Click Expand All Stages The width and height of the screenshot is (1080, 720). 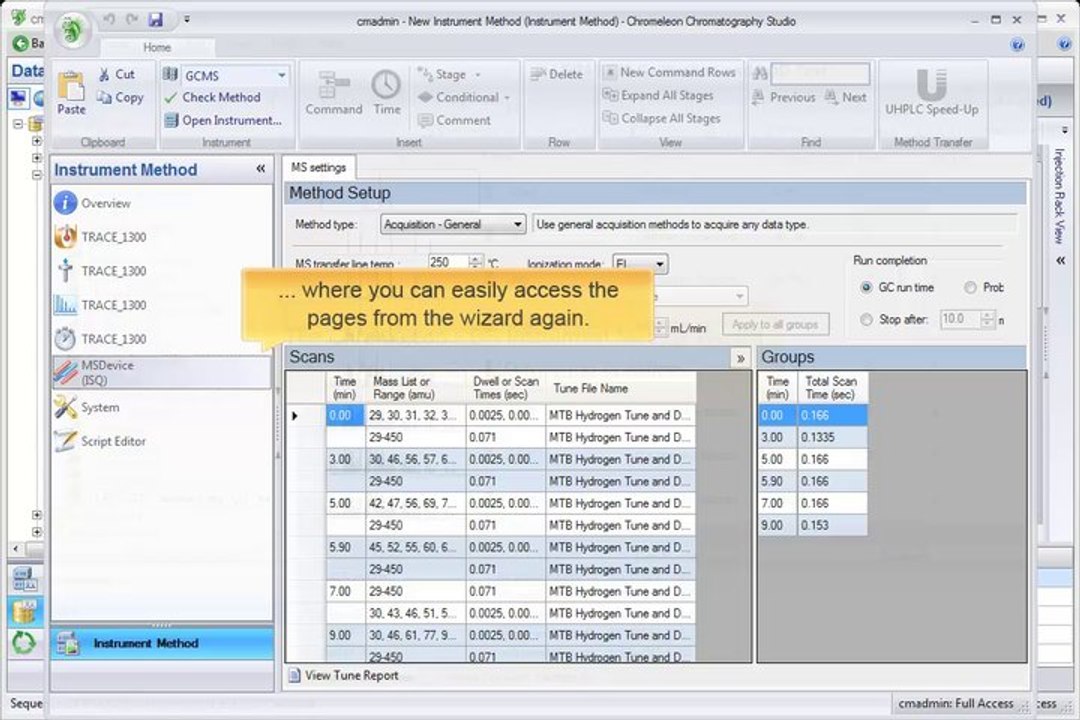pyautogui.click(x=658, y=95)
